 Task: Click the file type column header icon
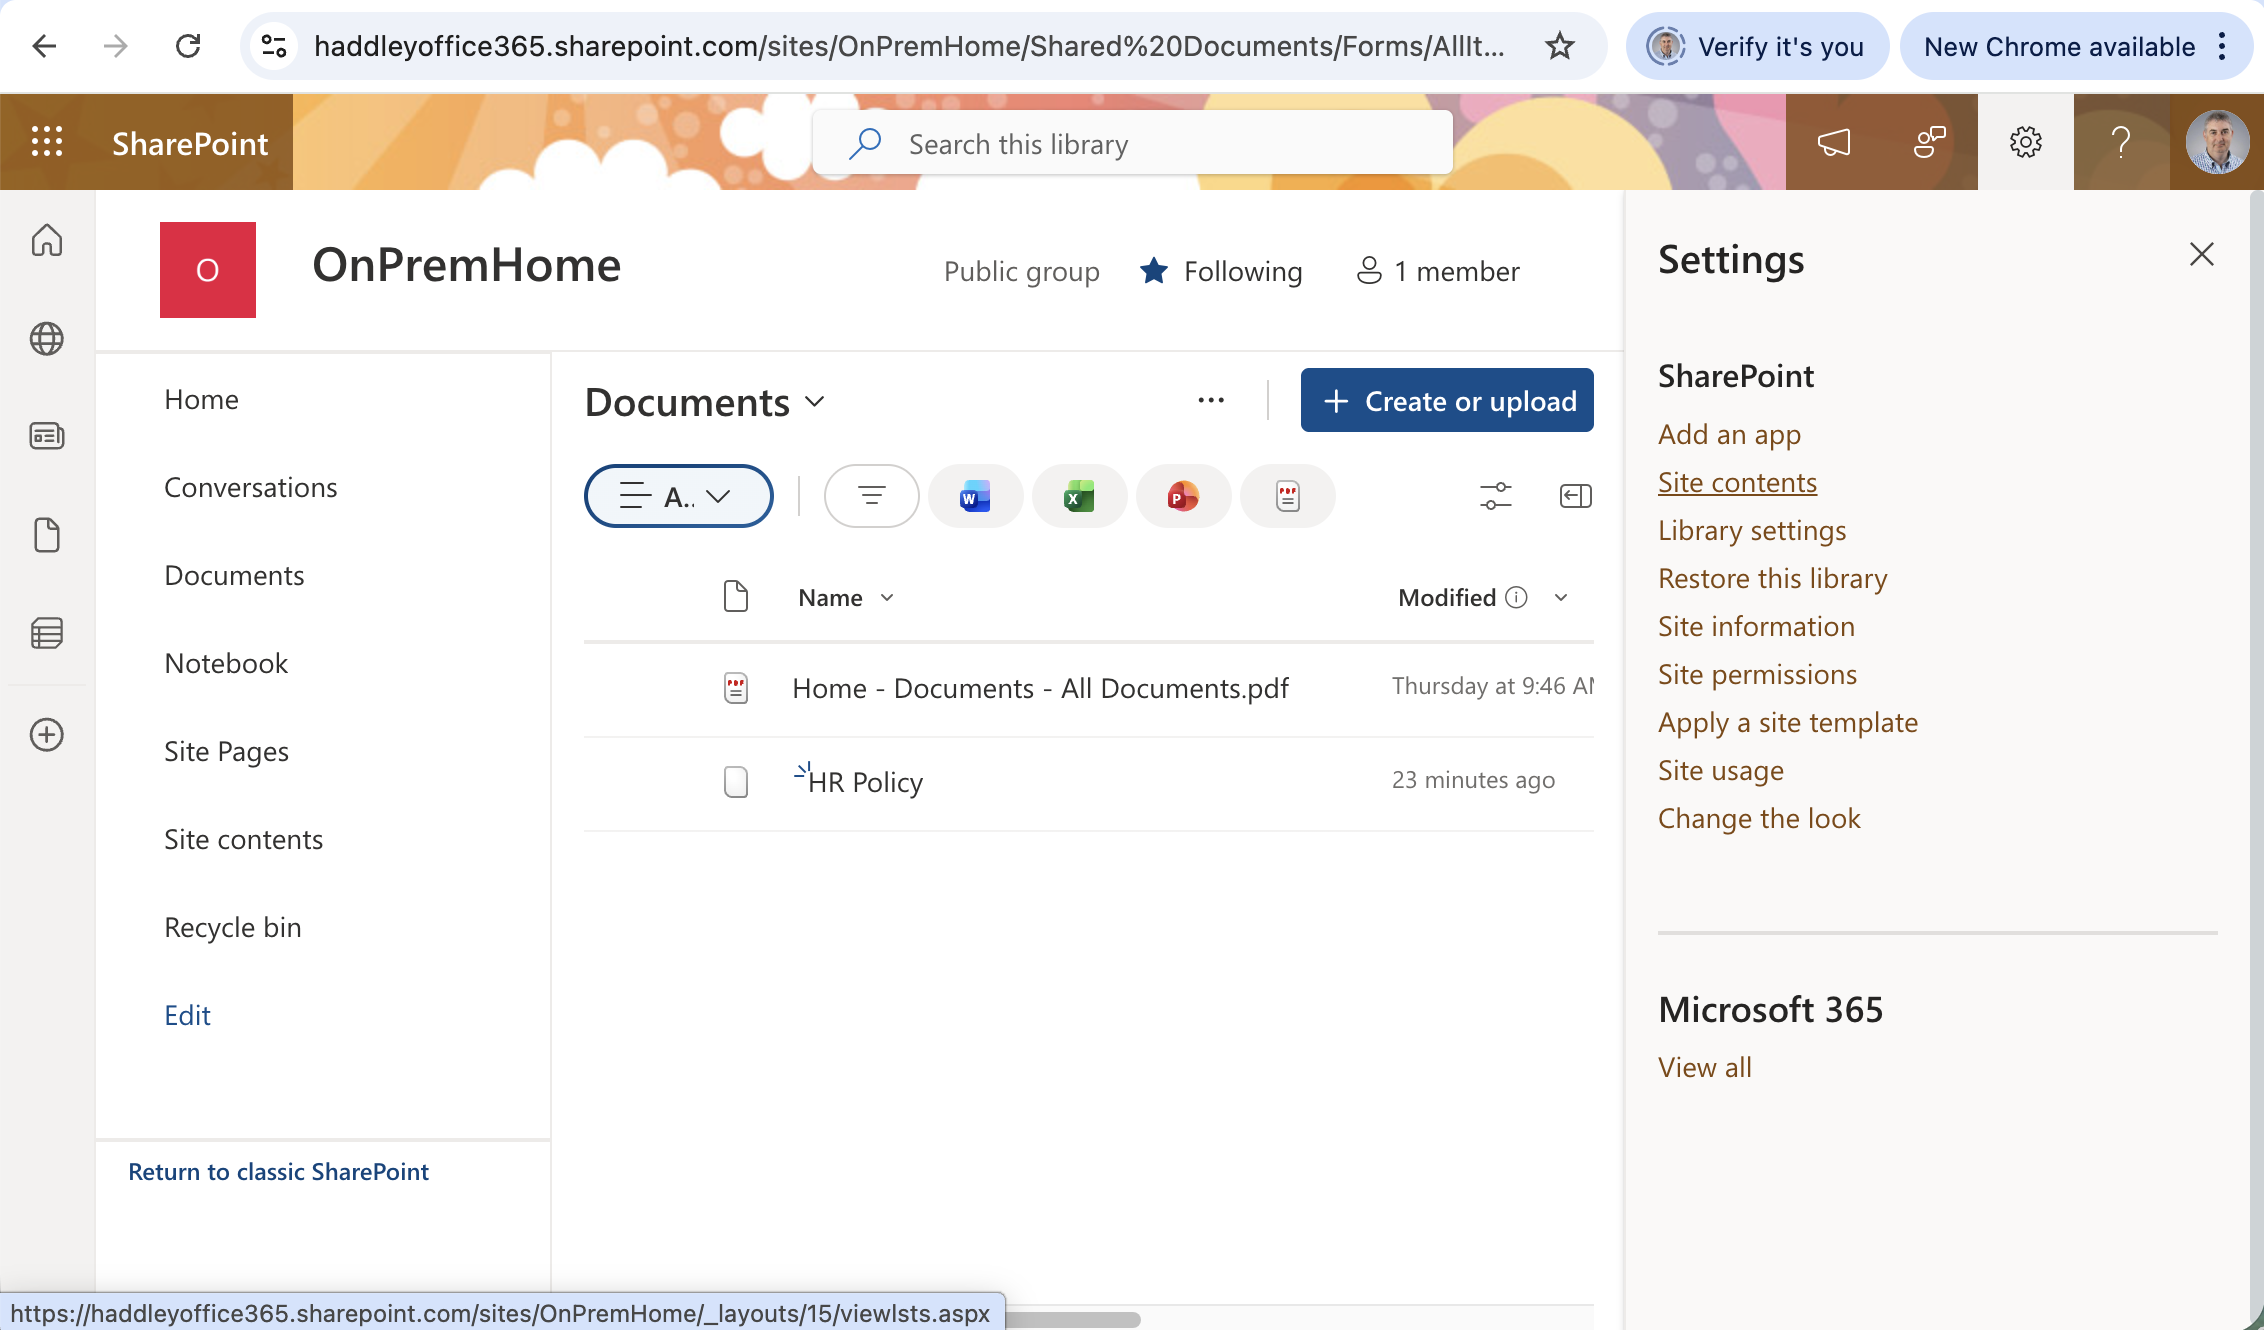(736, 597)
